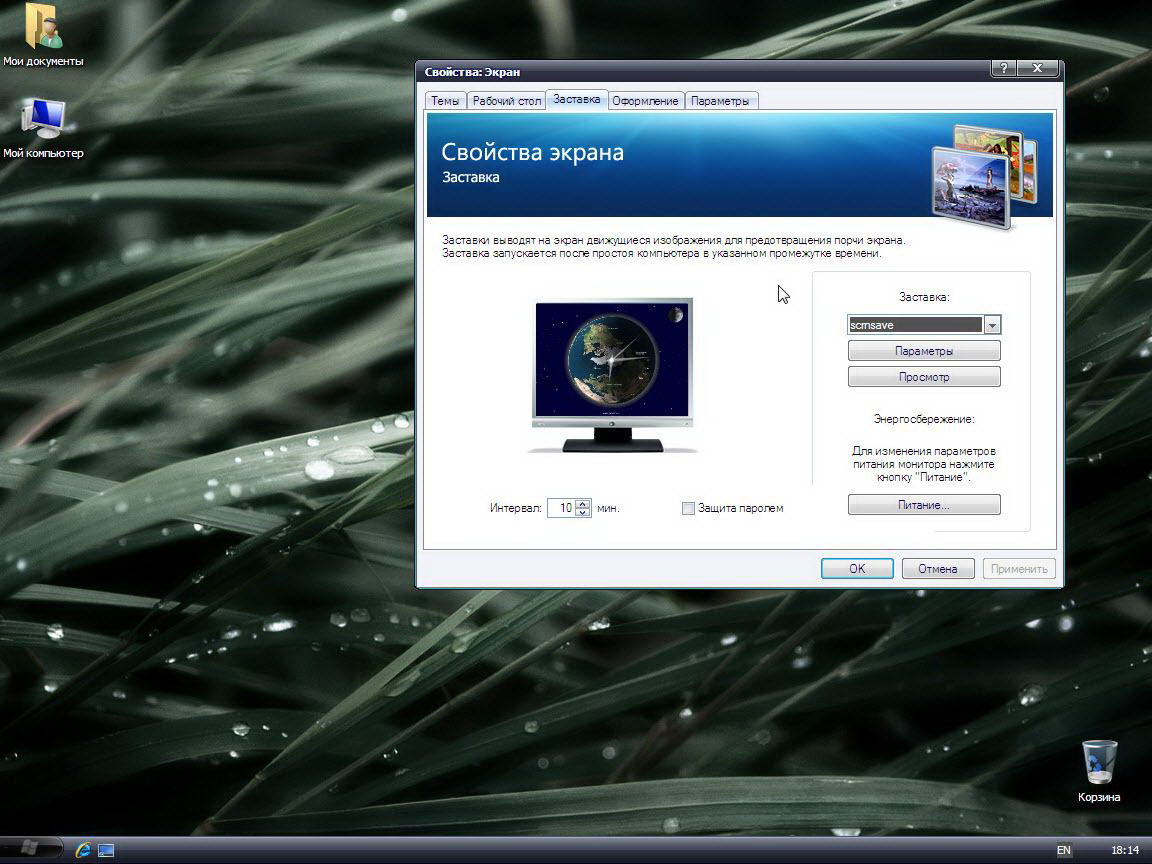Switch to the Темы tab

coord(445,101)
